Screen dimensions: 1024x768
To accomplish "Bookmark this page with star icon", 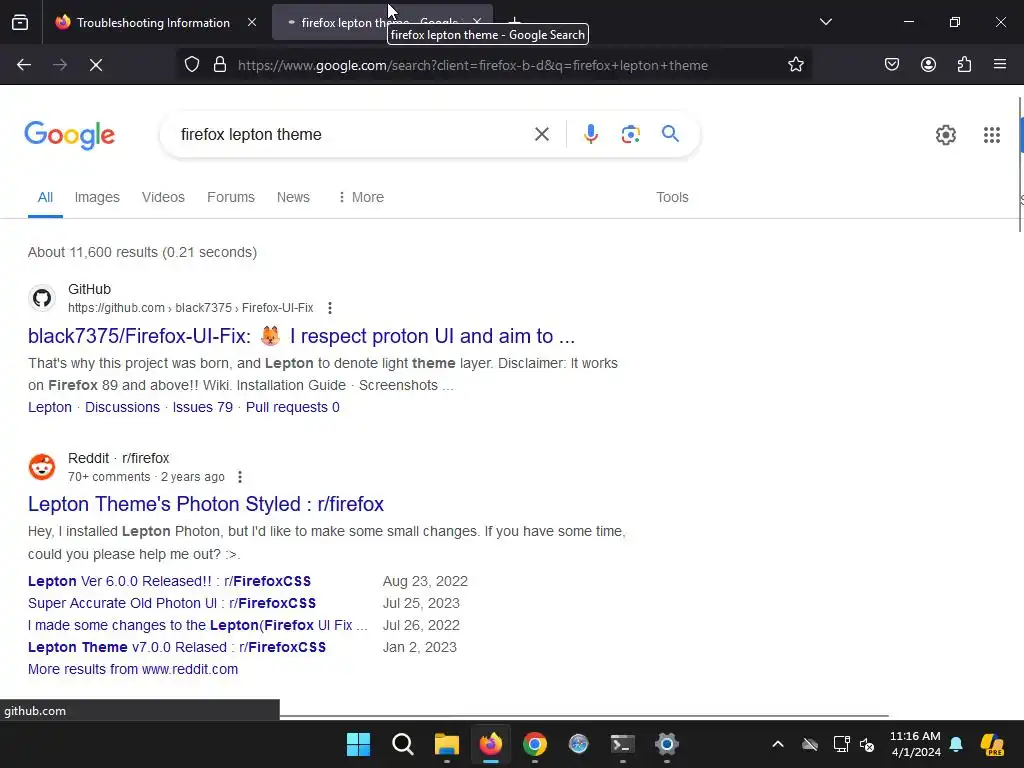I will 795,65.
